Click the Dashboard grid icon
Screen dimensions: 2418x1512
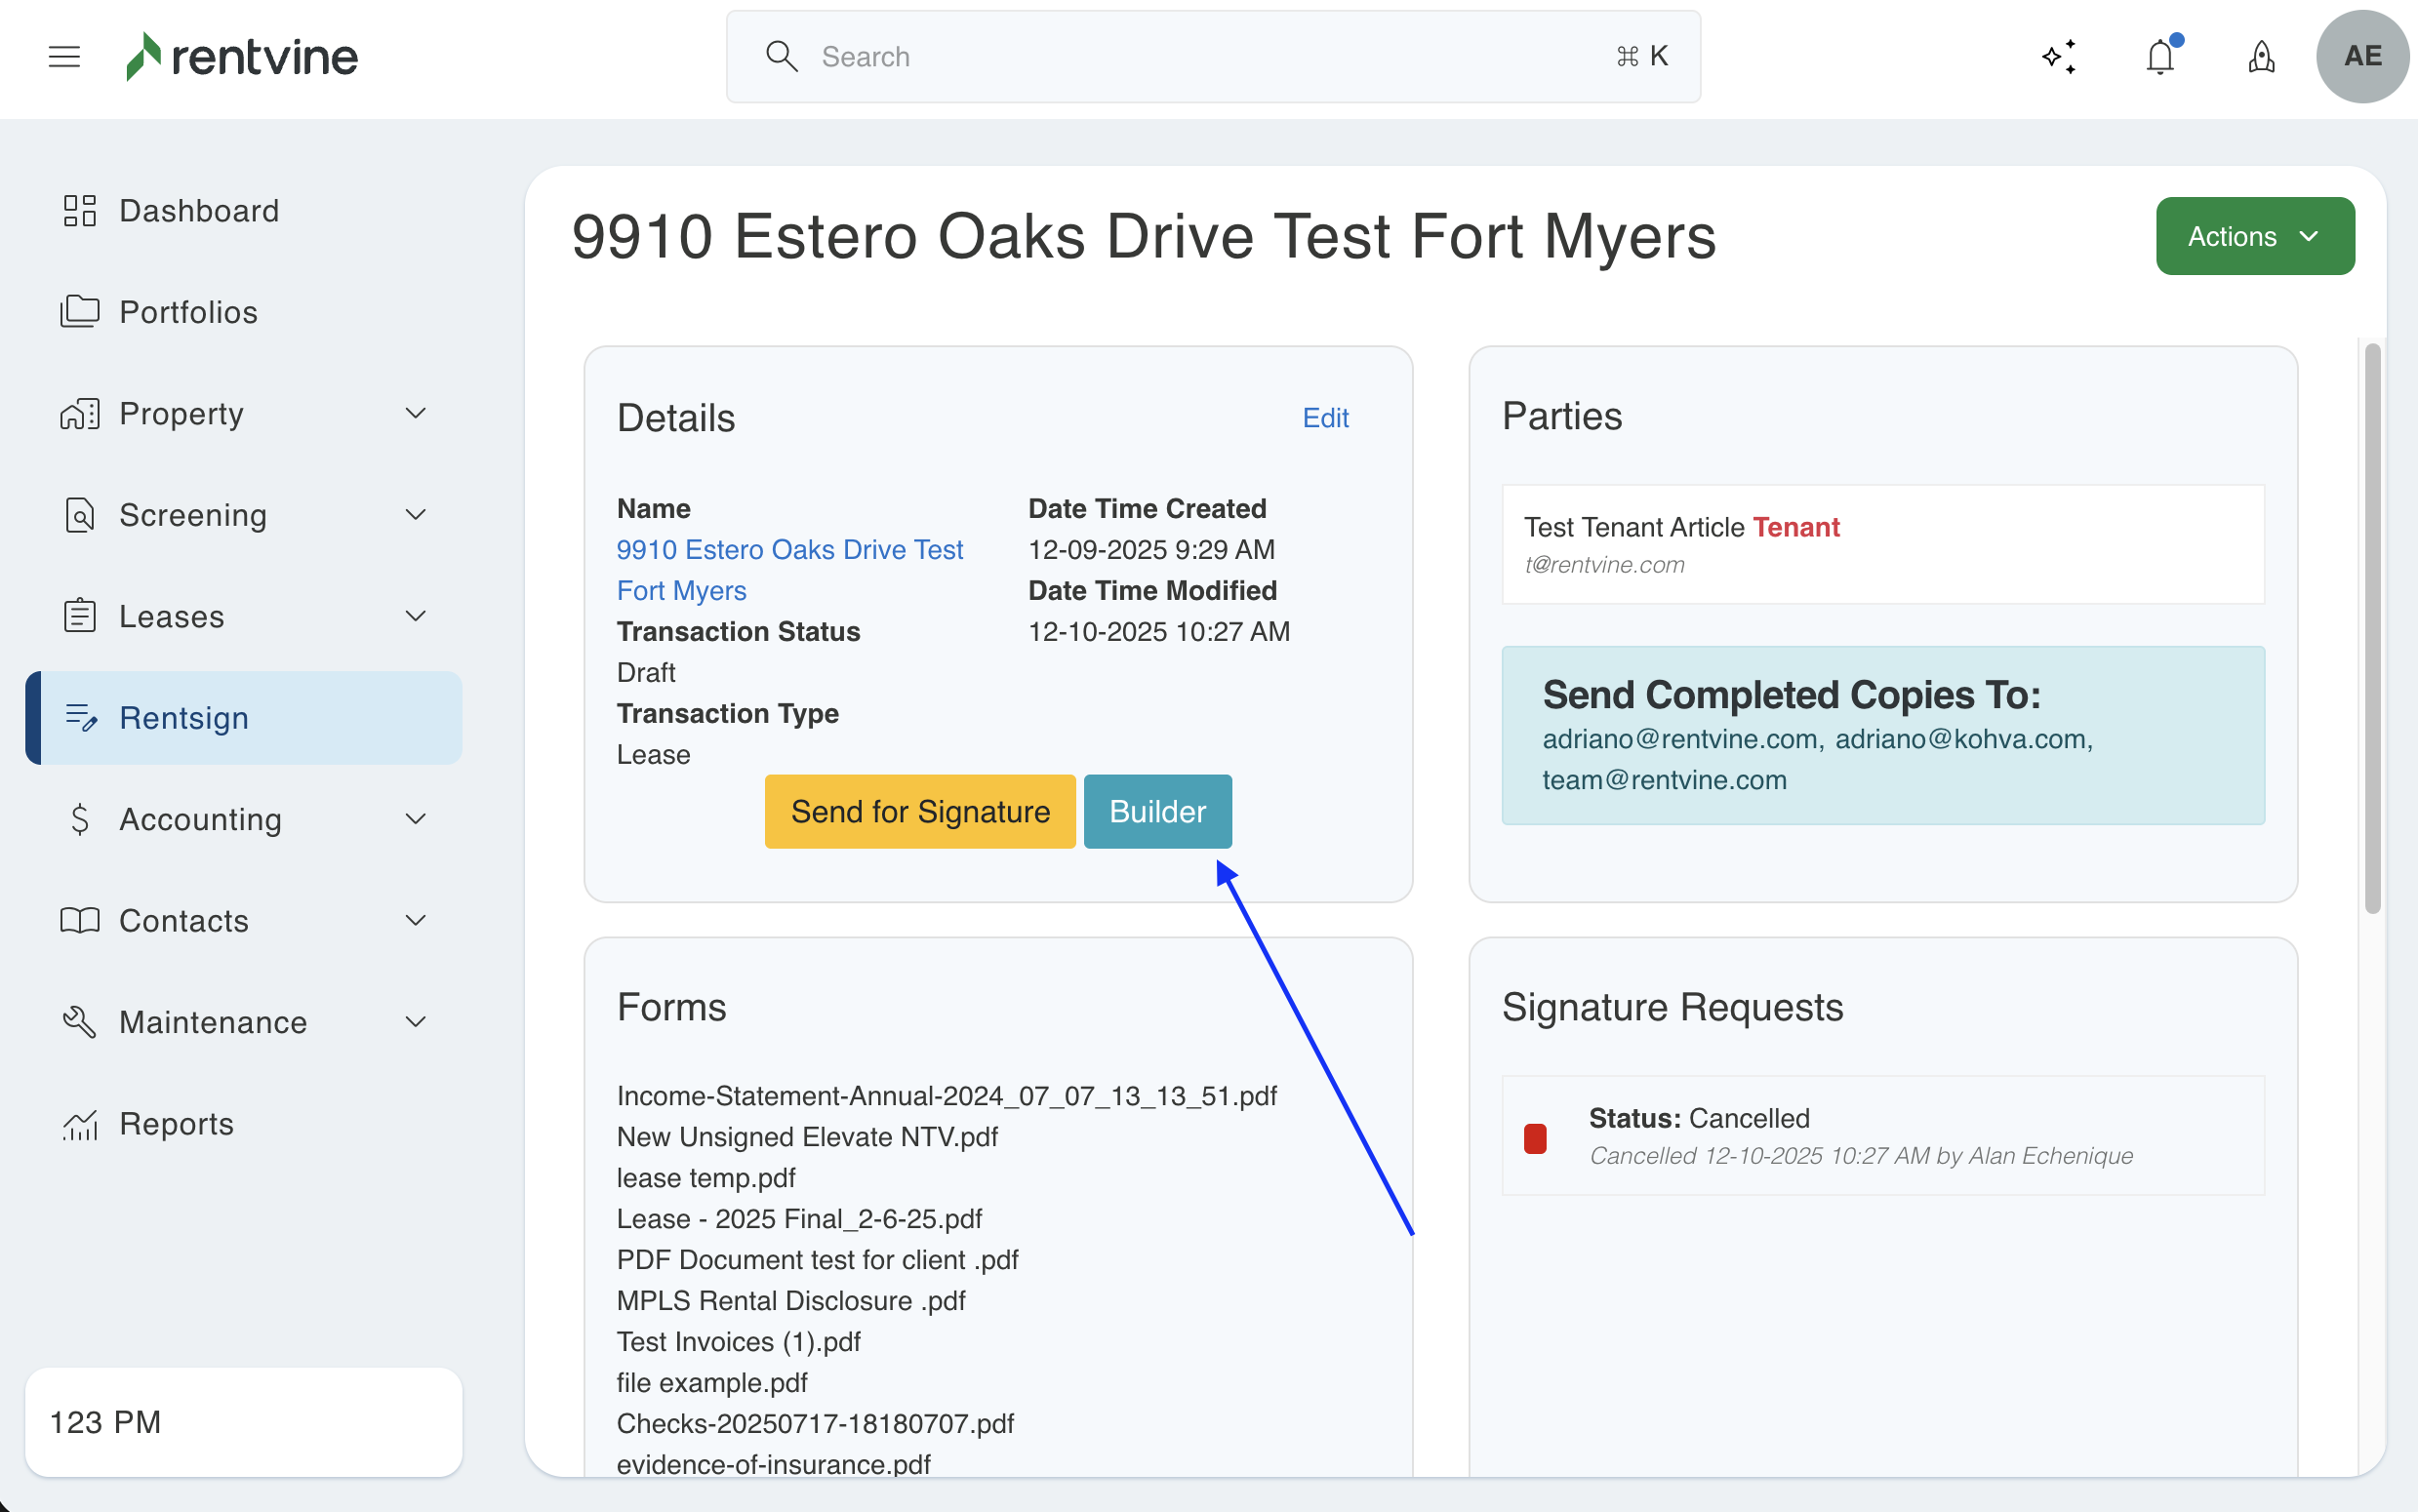(x=80, y=211)
